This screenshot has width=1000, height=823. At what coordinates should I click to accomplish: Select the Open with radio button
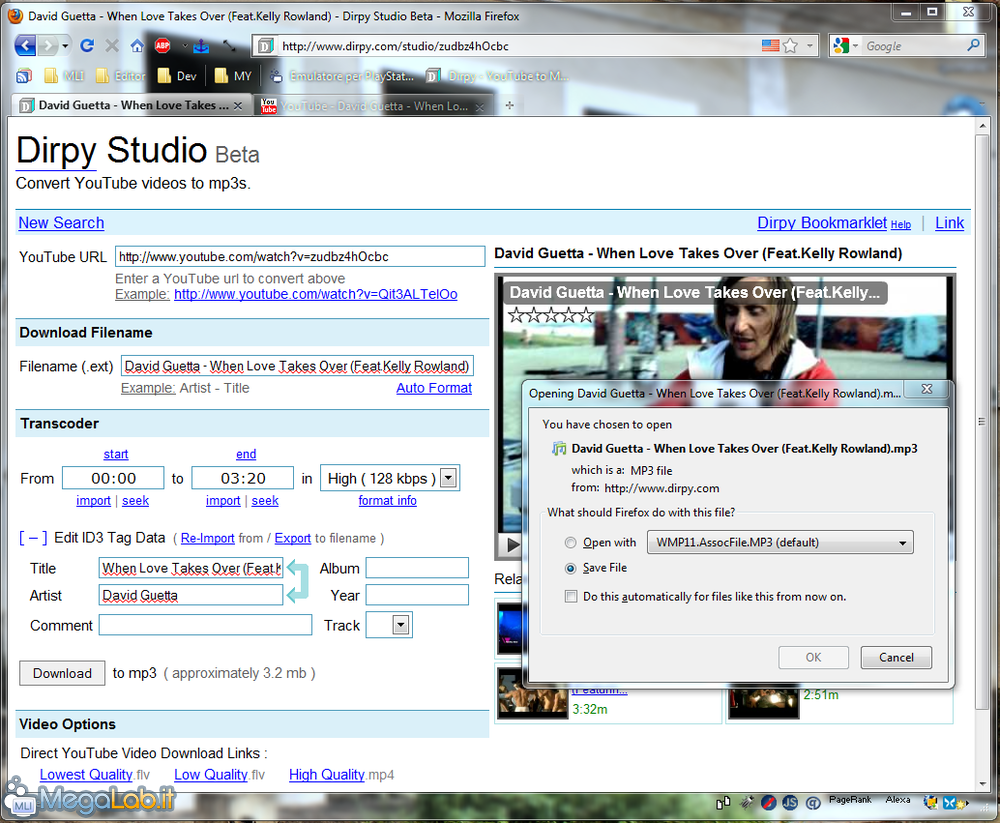pyautogui.click(x=570, y=543)
